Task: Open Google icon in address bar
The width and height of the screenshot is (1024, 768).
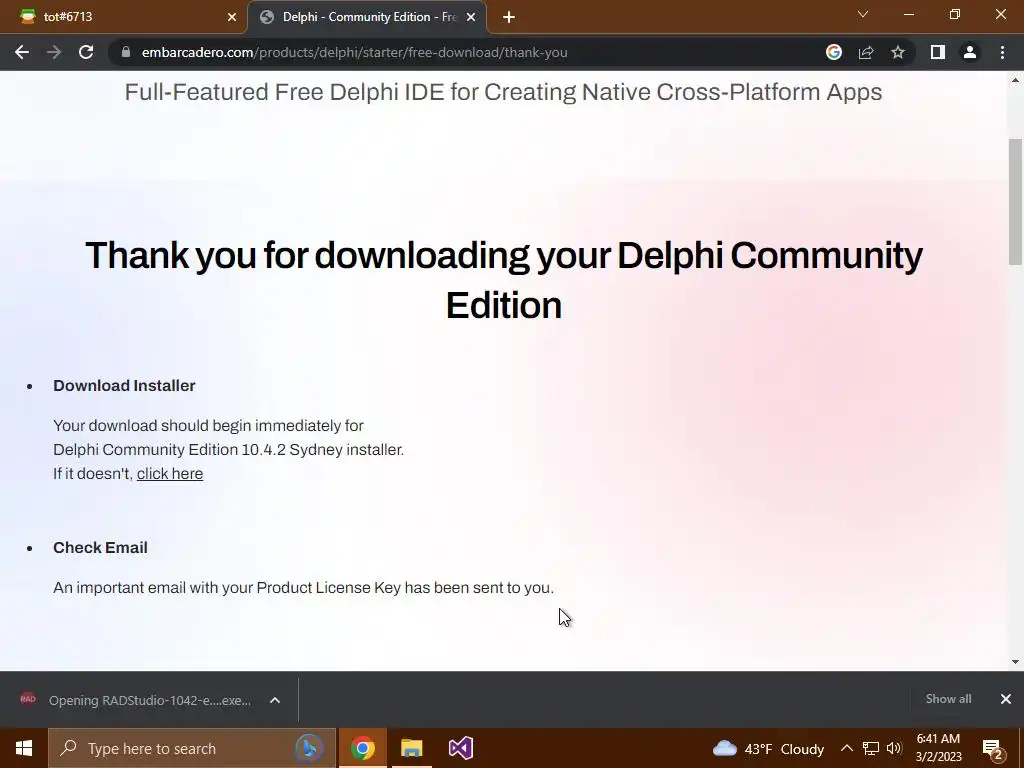Action: (x=833, y=52)
